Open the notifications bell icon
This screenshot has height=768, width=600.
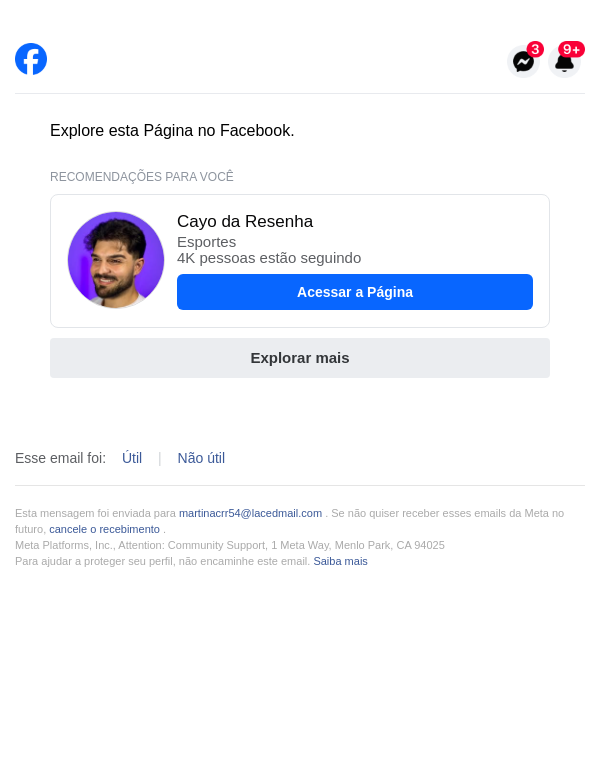[x=564, y=63]
